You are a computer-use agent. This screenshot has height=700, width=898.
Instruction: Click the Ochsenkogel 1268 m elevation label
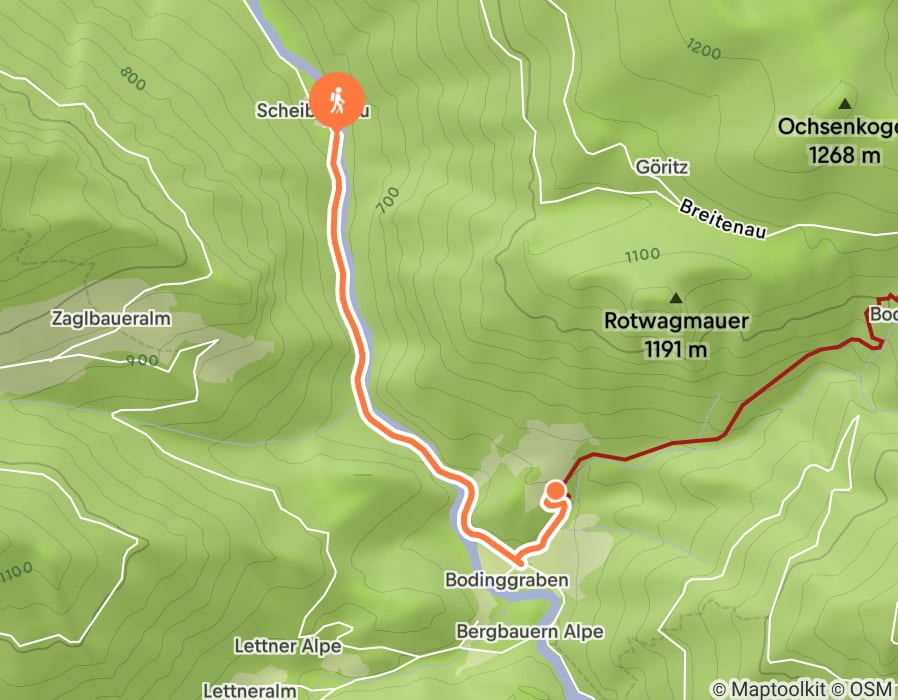(837, 140)
